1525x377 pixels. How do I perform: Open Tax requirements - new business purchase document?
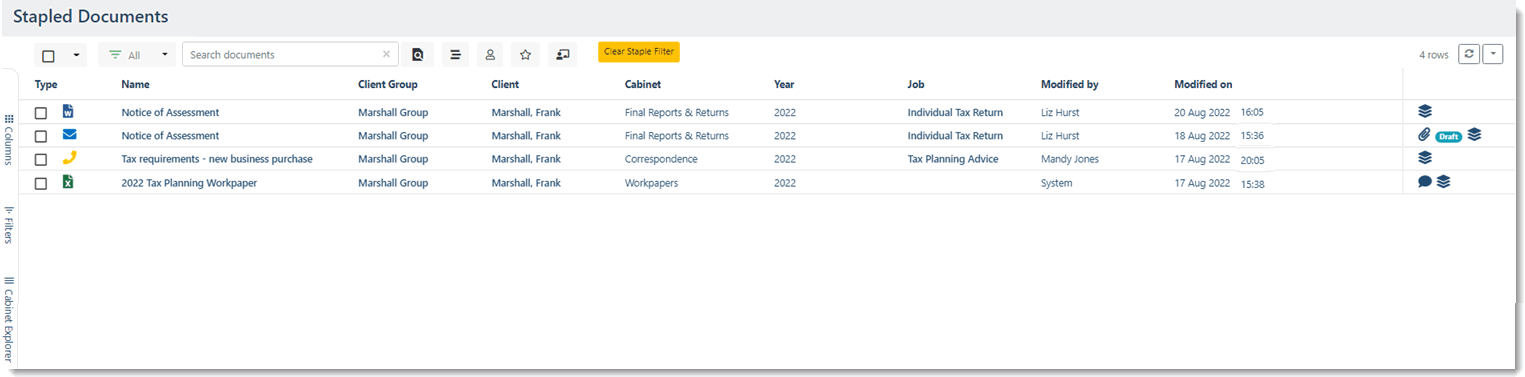pyautogui.click(x=217, y=159)
